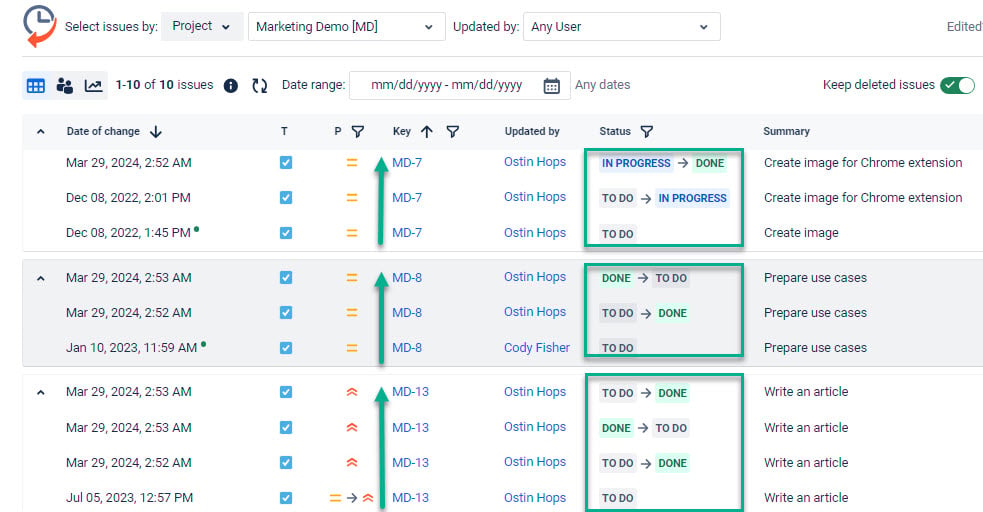Switch to the users view icon
Viewport: 983px width, 512px height.
(65, 86)
